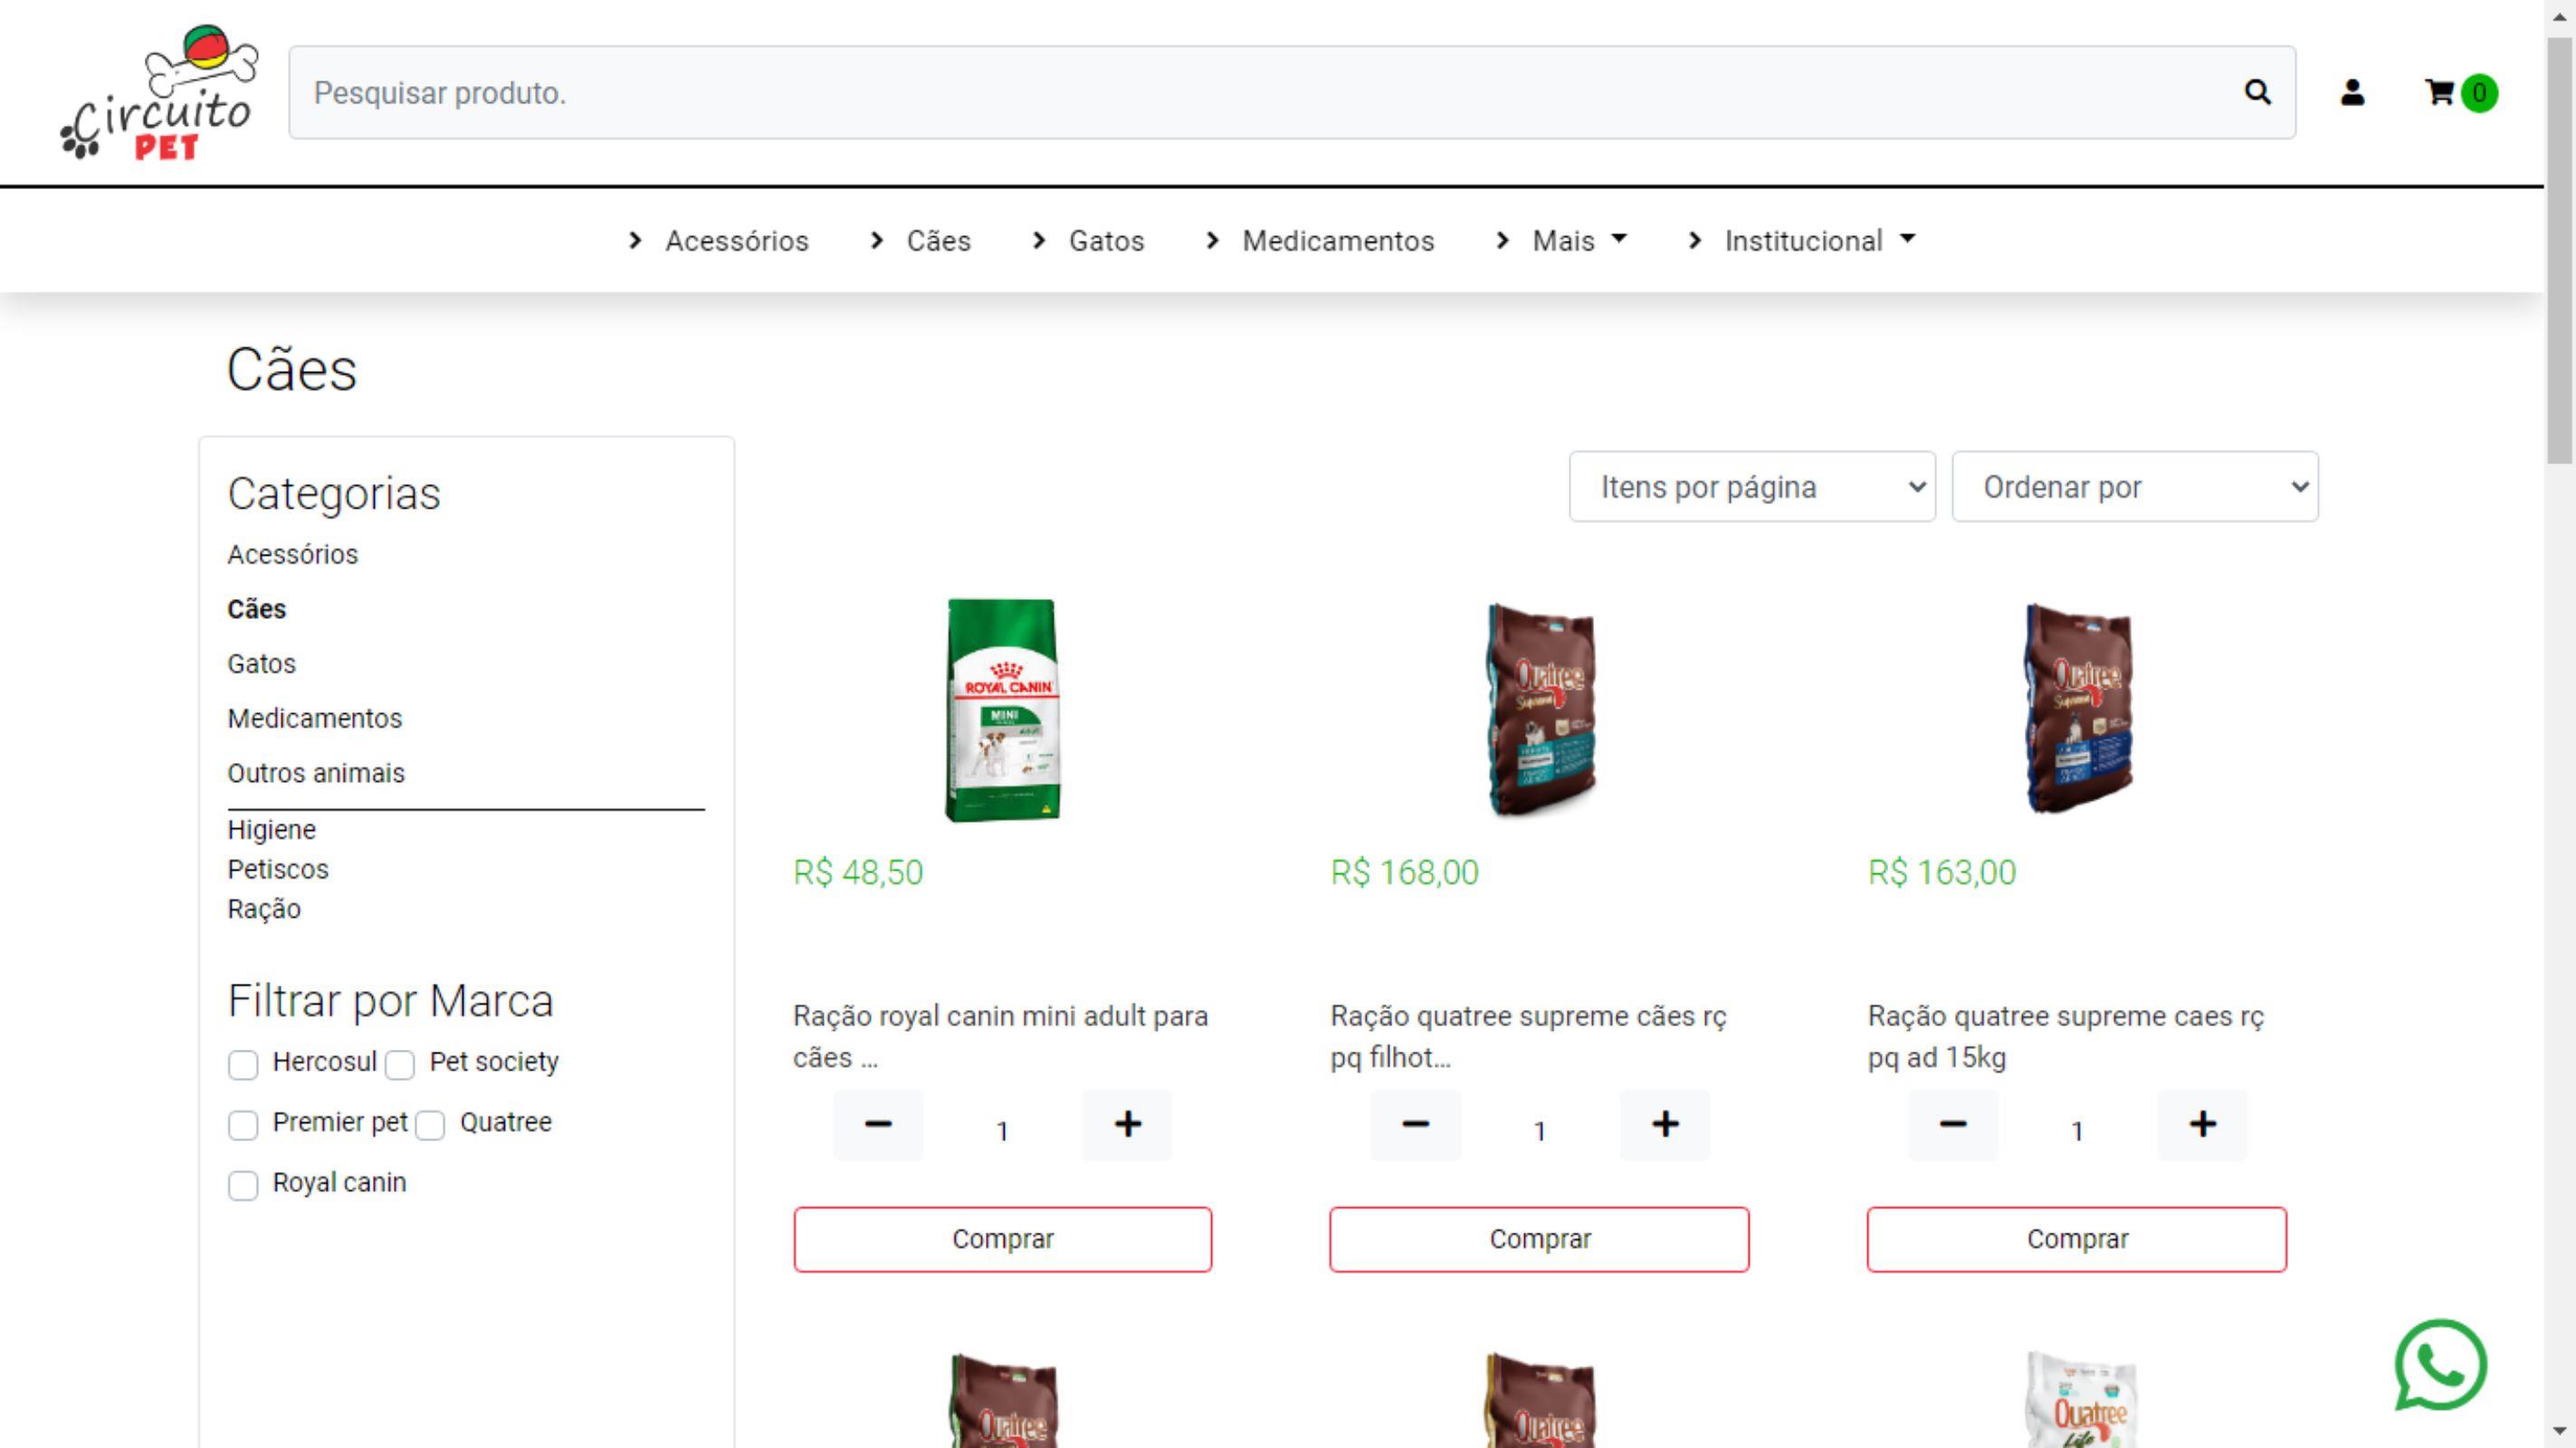Click the green cart count badge

(x=2479, y=93)
